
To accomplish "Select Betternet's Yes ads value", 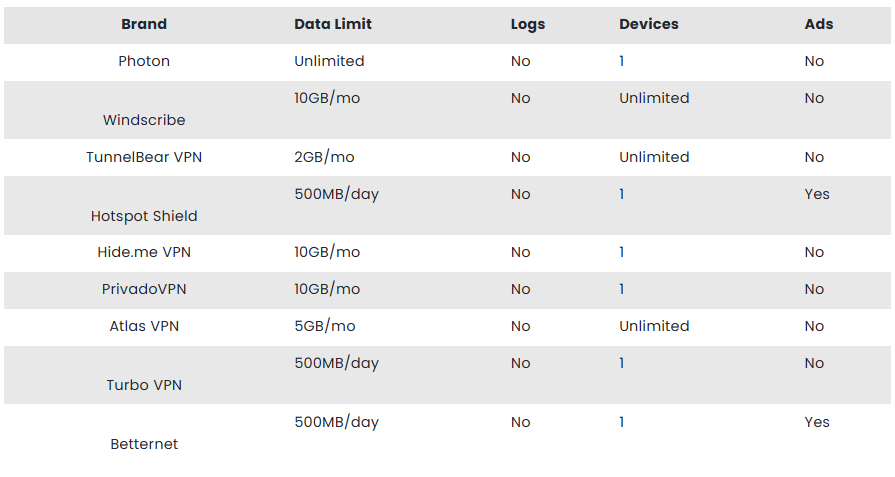I will coord(817,422).
